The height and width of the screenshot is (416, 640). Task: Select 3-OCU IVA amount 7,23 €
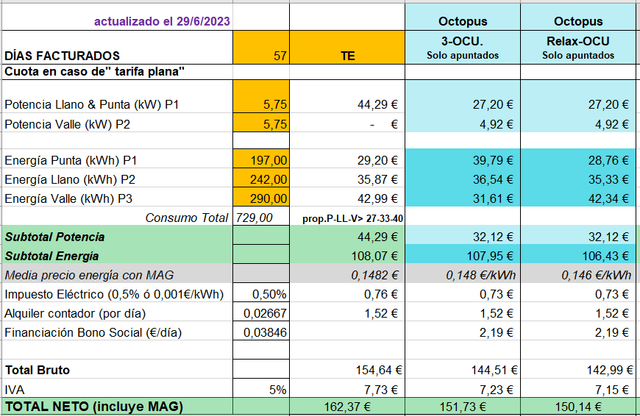(x=463, y=389)
